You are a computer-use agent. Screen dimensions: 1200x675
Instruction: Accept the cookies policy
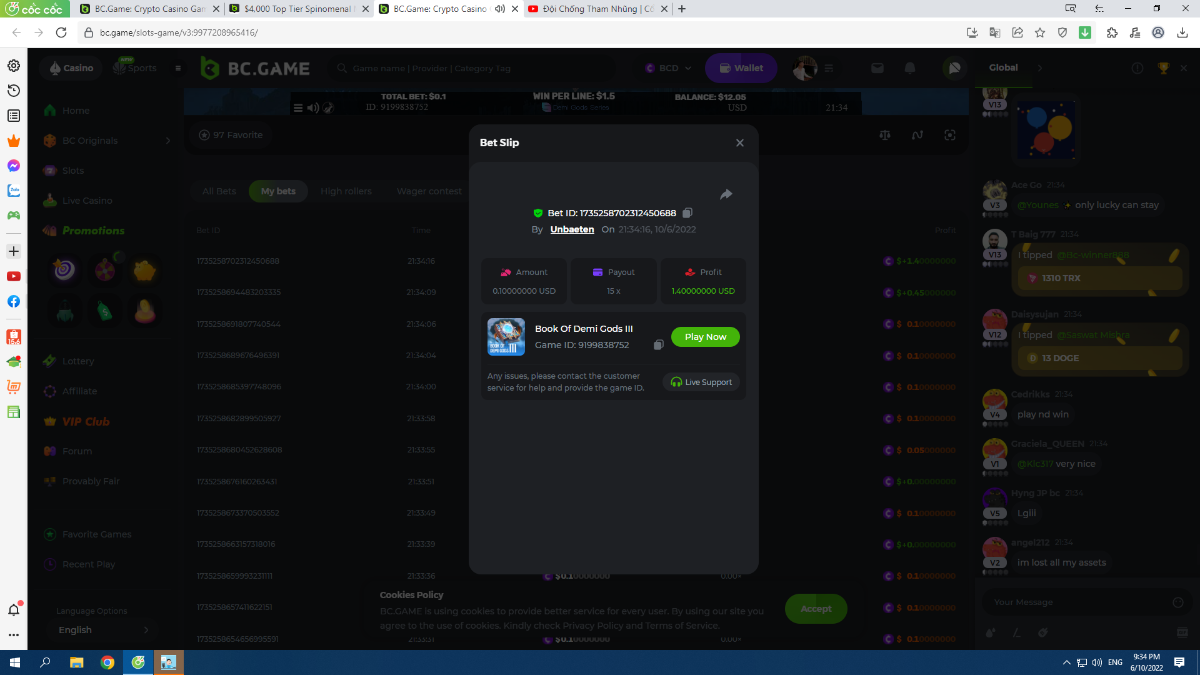[x=815, y=608]
